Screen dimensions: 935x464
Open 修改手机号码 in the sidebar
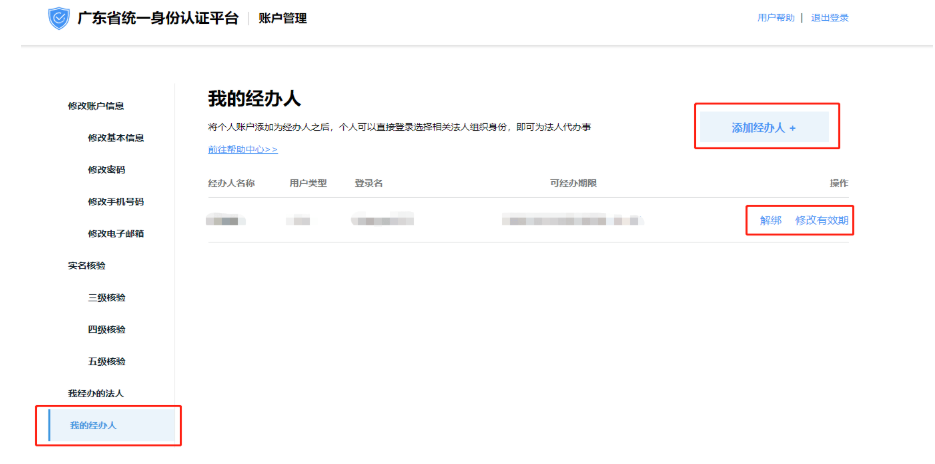(x=116, y=202)
